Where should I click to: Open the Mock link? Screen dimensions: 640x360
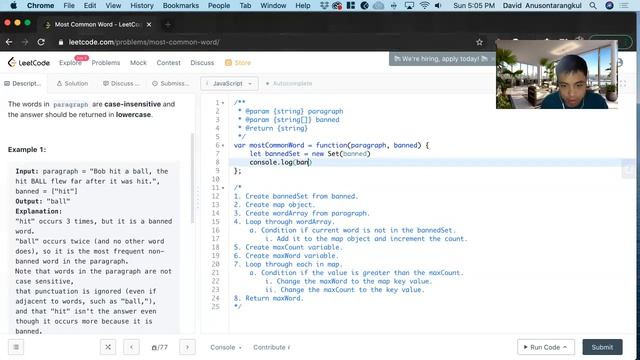(138, 62)
